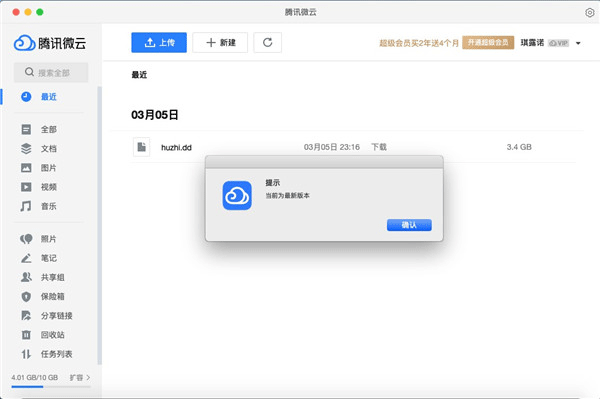Click the refresh button in toolbar
This screenshot has width=600, height=399.
(x=267, y=42)
